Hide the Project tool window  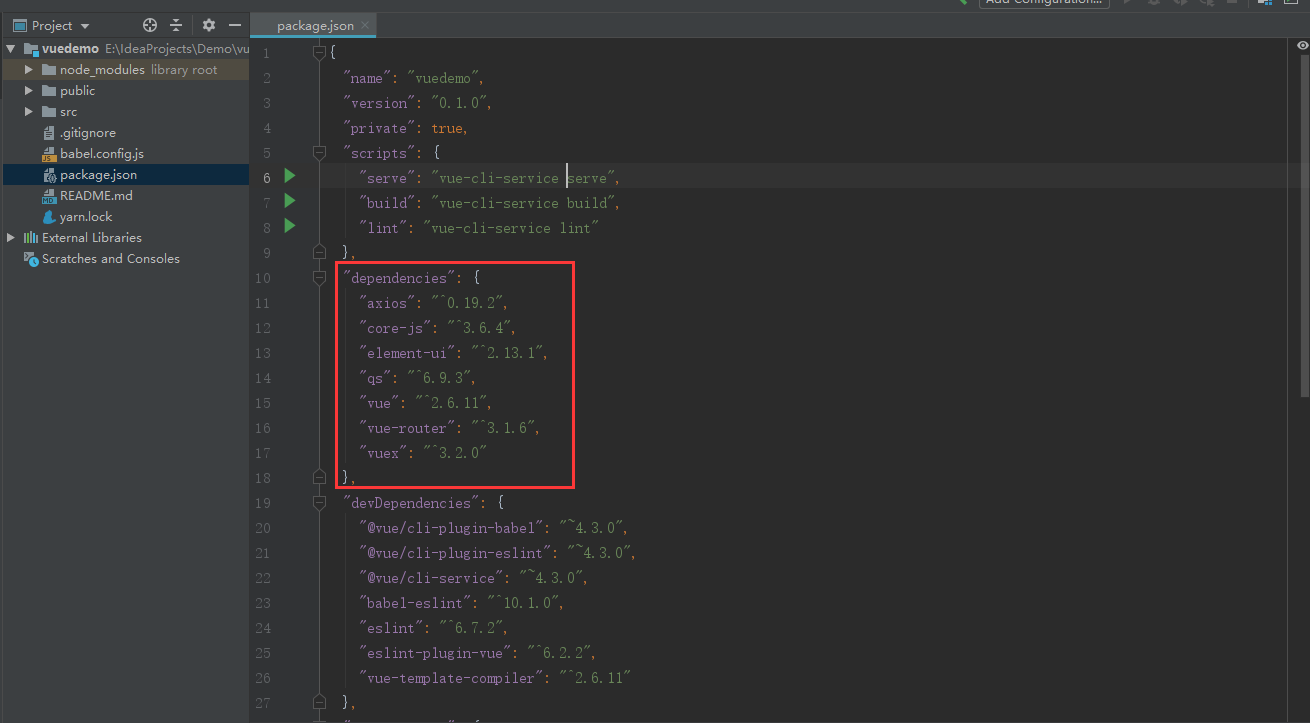tap(235, 25)
